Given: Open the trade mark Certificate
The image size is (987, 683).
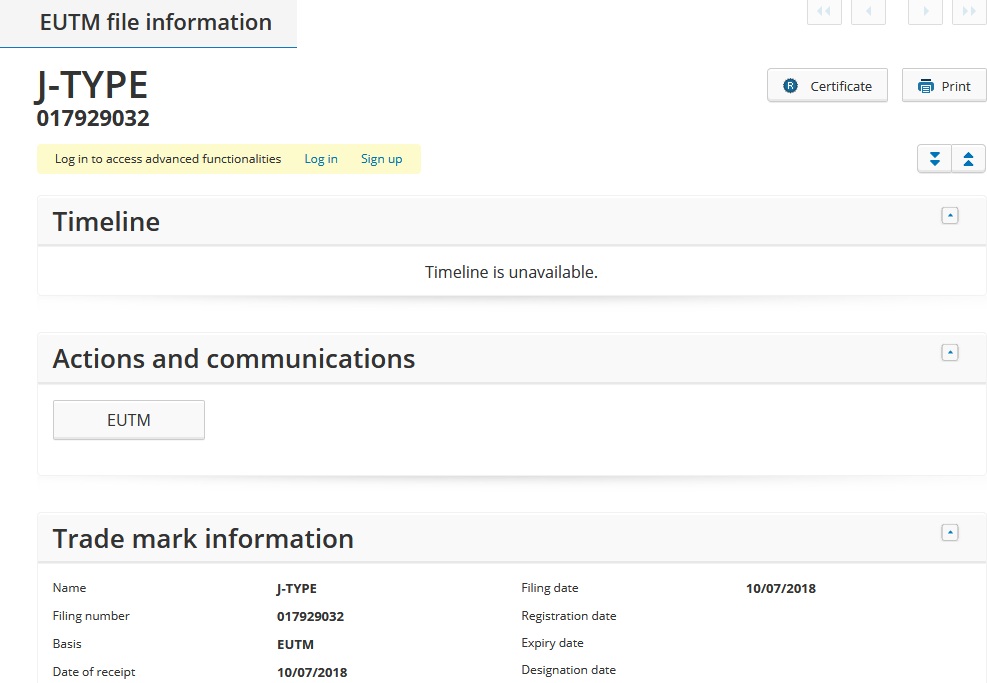Looking at the screenshot, I should [827, 86].
